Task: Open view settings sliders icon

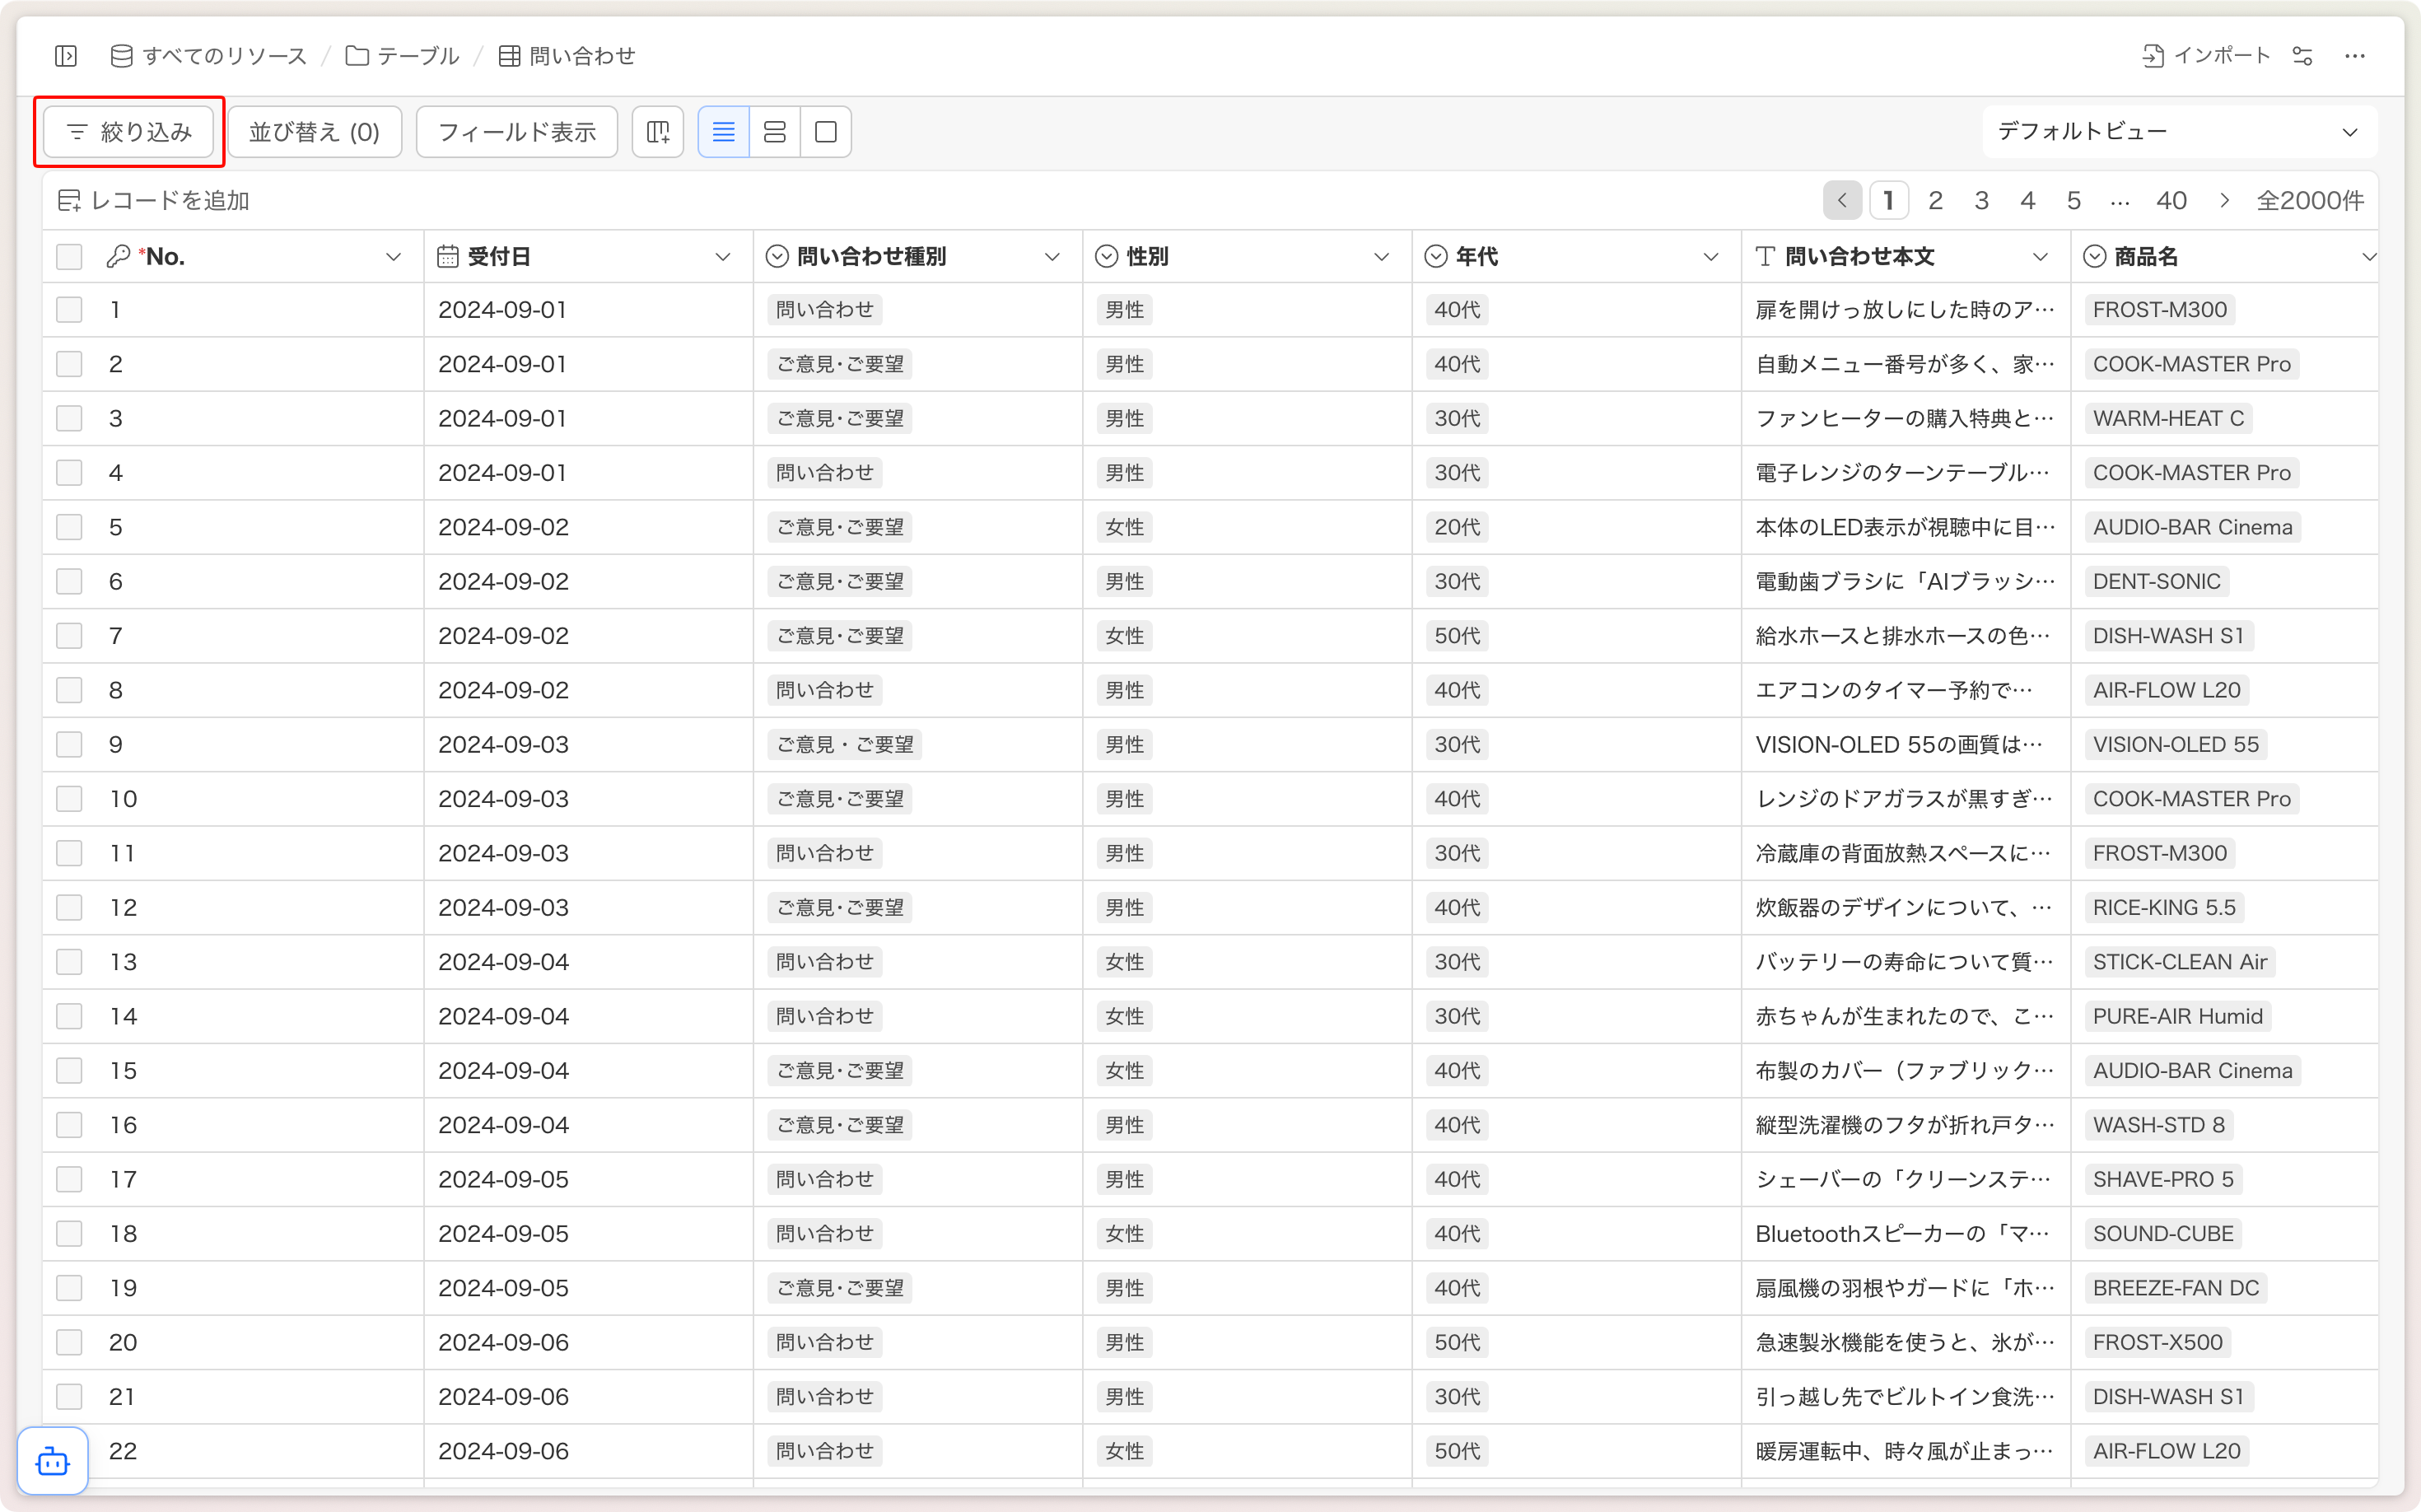Action: 2303,56
